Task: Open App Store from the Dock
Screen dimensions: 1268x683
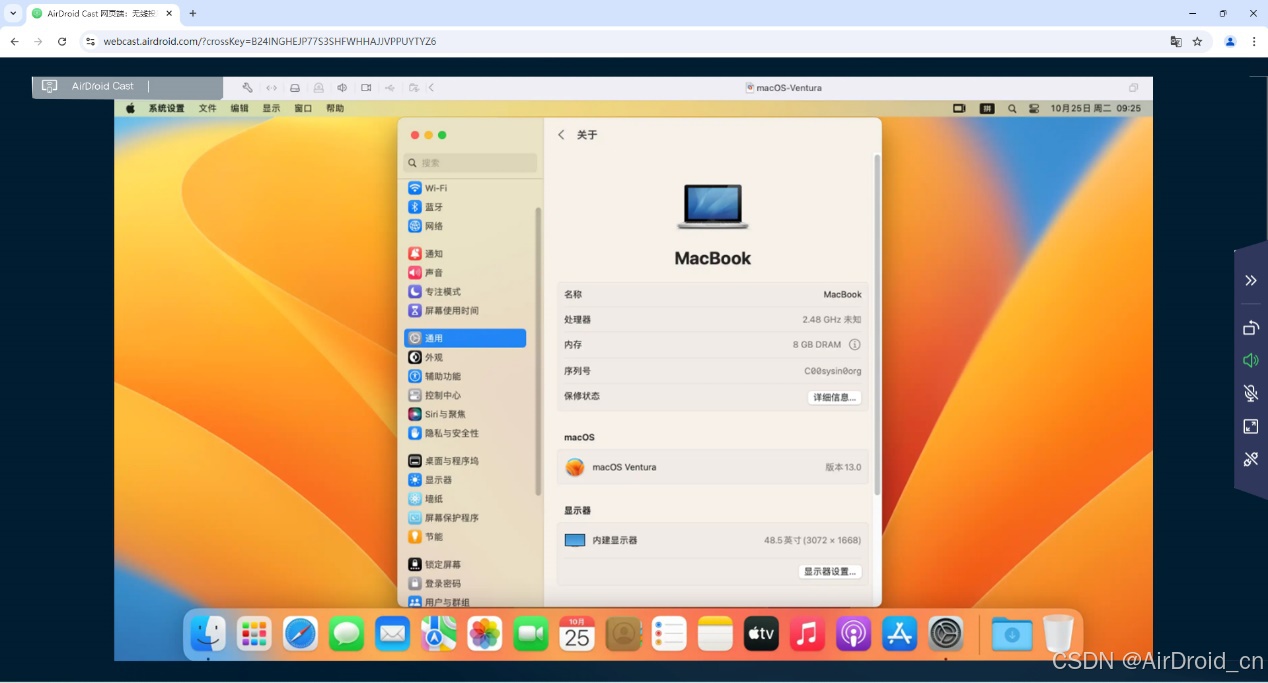Action: [x=899, y=633]
